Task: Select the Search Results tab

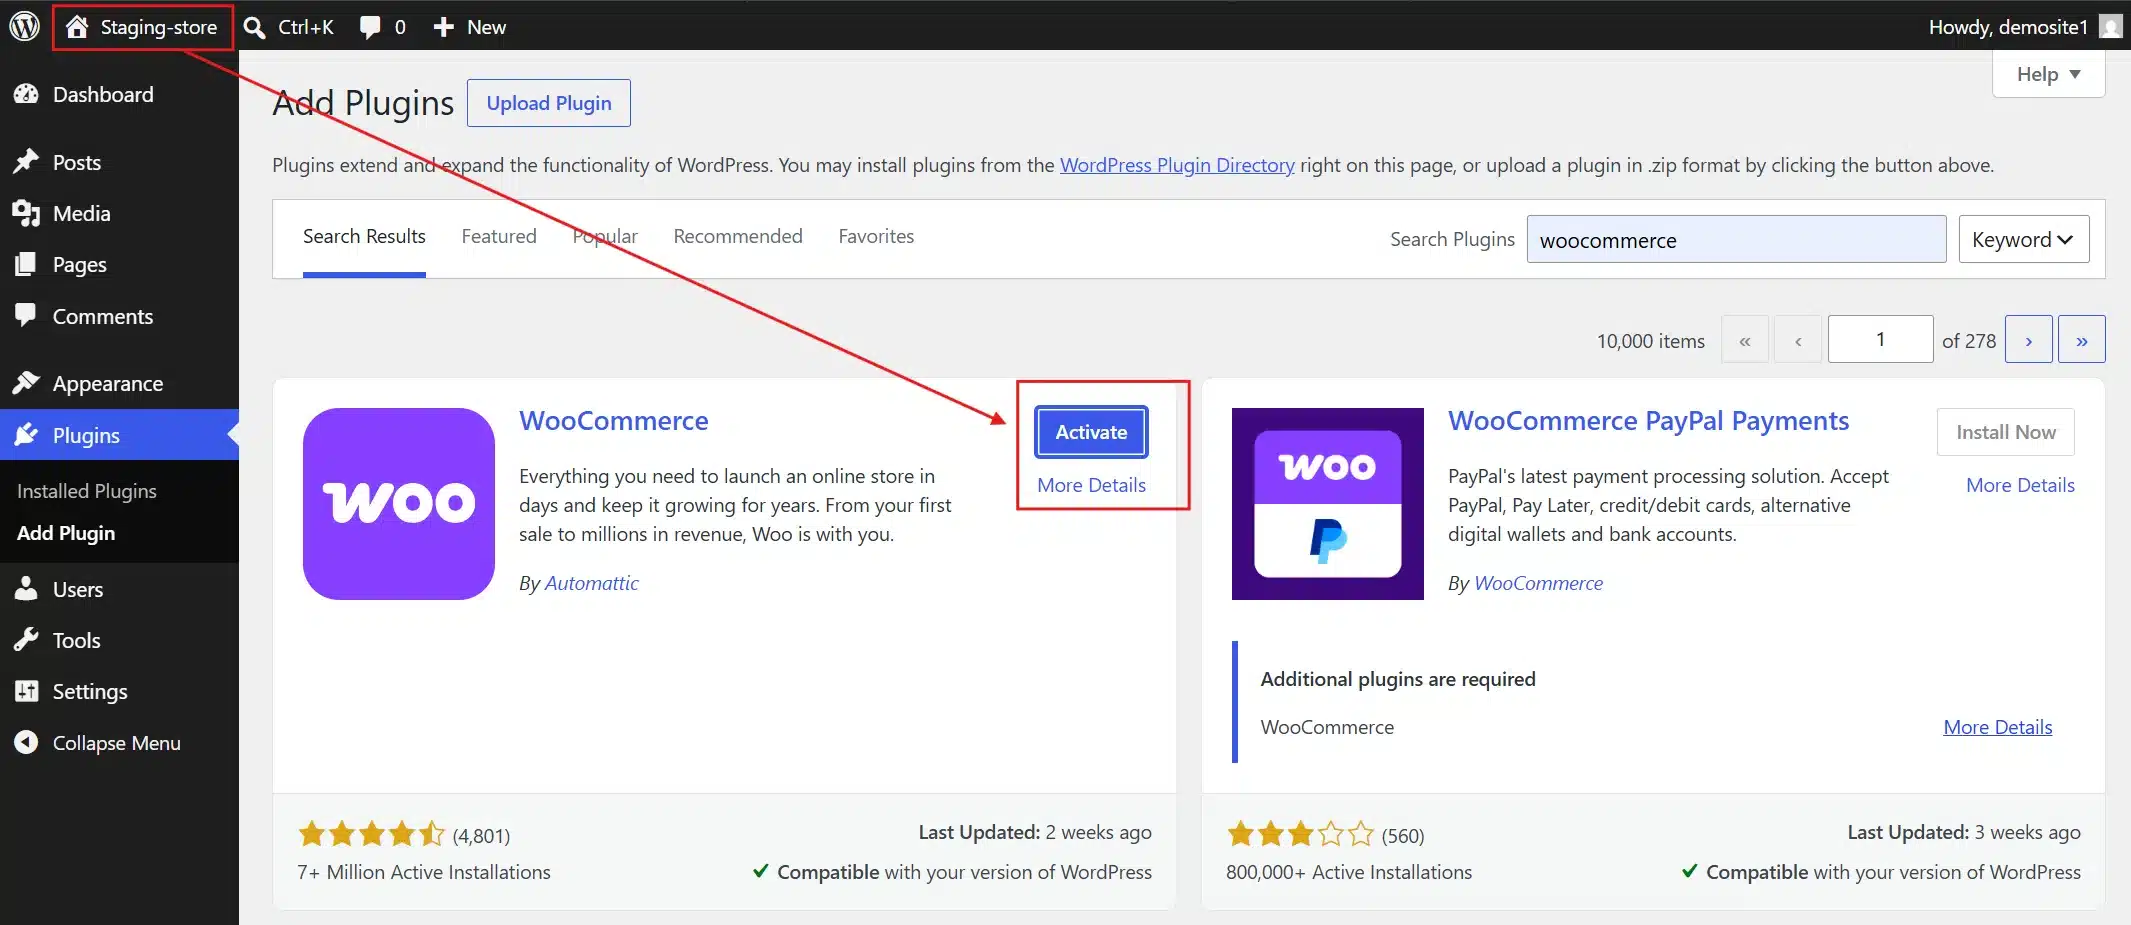Action: tap(364, 237)
